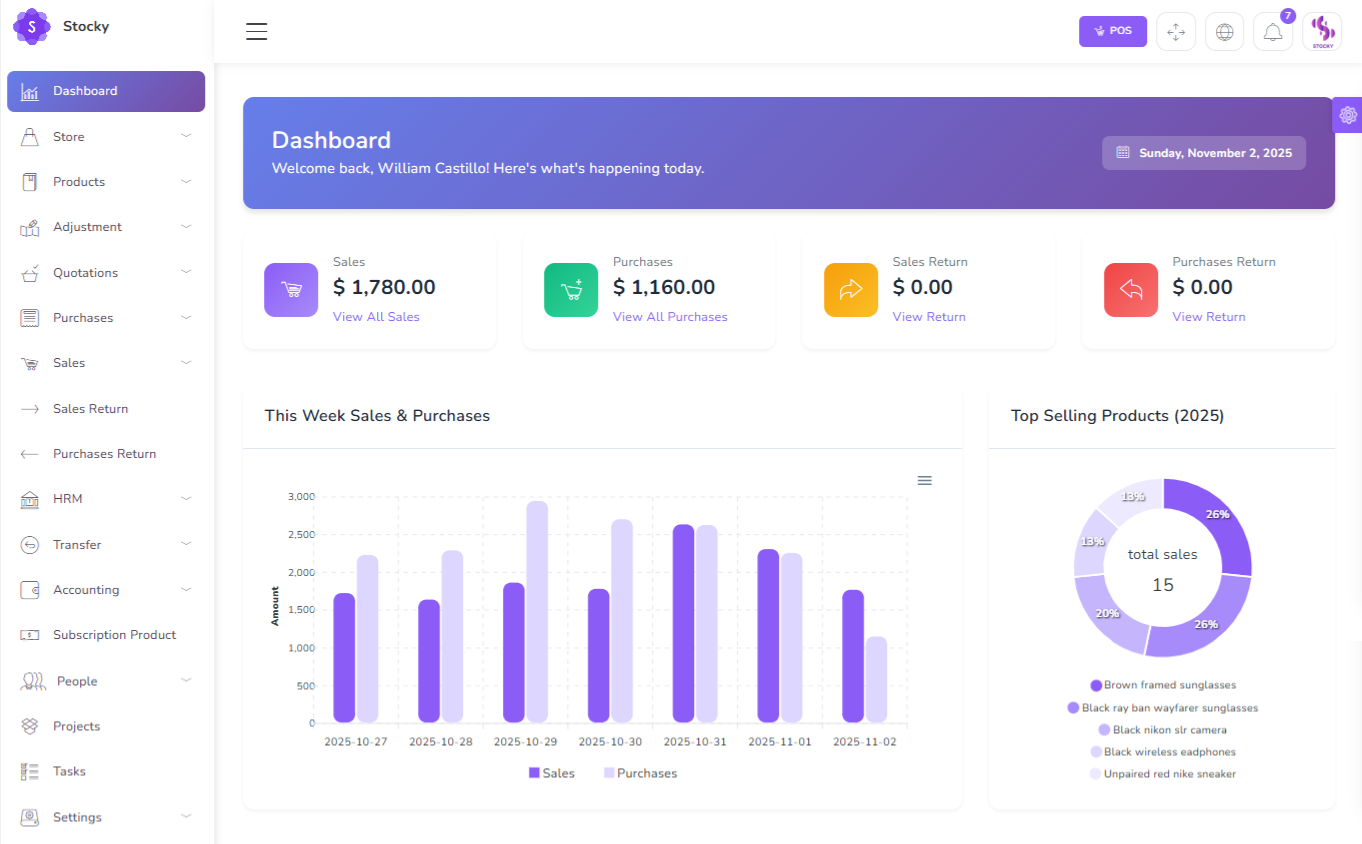The height and width of the screenshot is (844, 1362).
Task: Open the notifications bell icon
Action: coord(1273,31)
